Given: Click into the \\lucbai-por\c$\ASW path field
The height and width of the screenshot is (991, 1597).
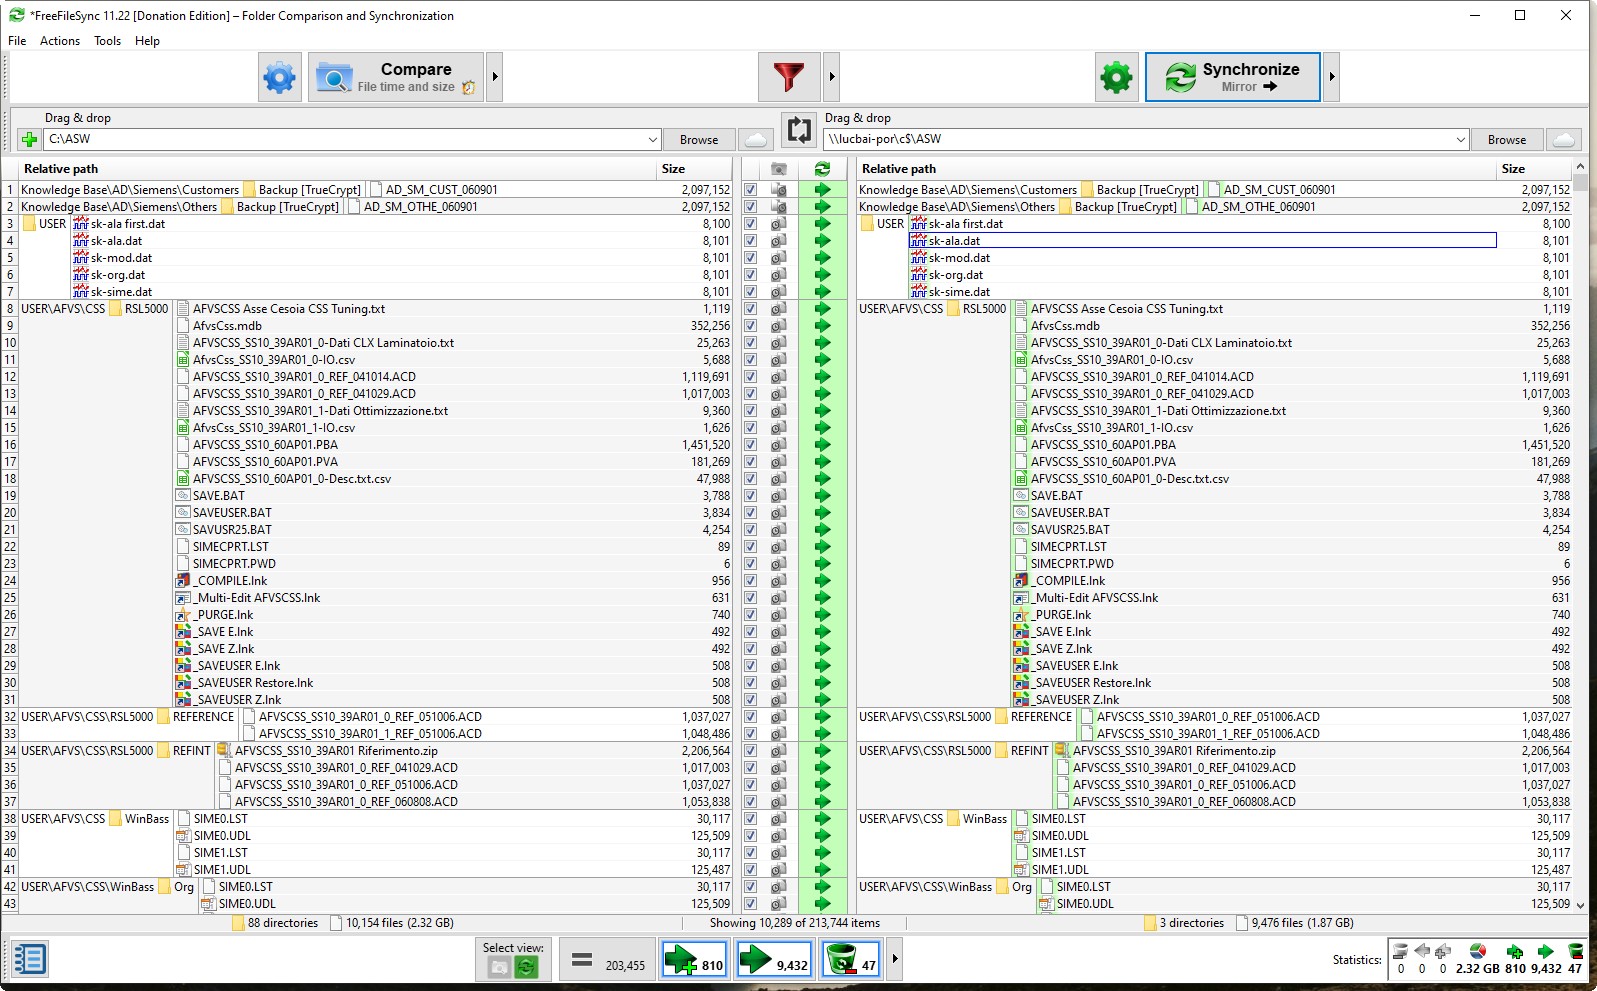Looking at the screenshot, I should pyautogui.click(x=1137, y=139).
